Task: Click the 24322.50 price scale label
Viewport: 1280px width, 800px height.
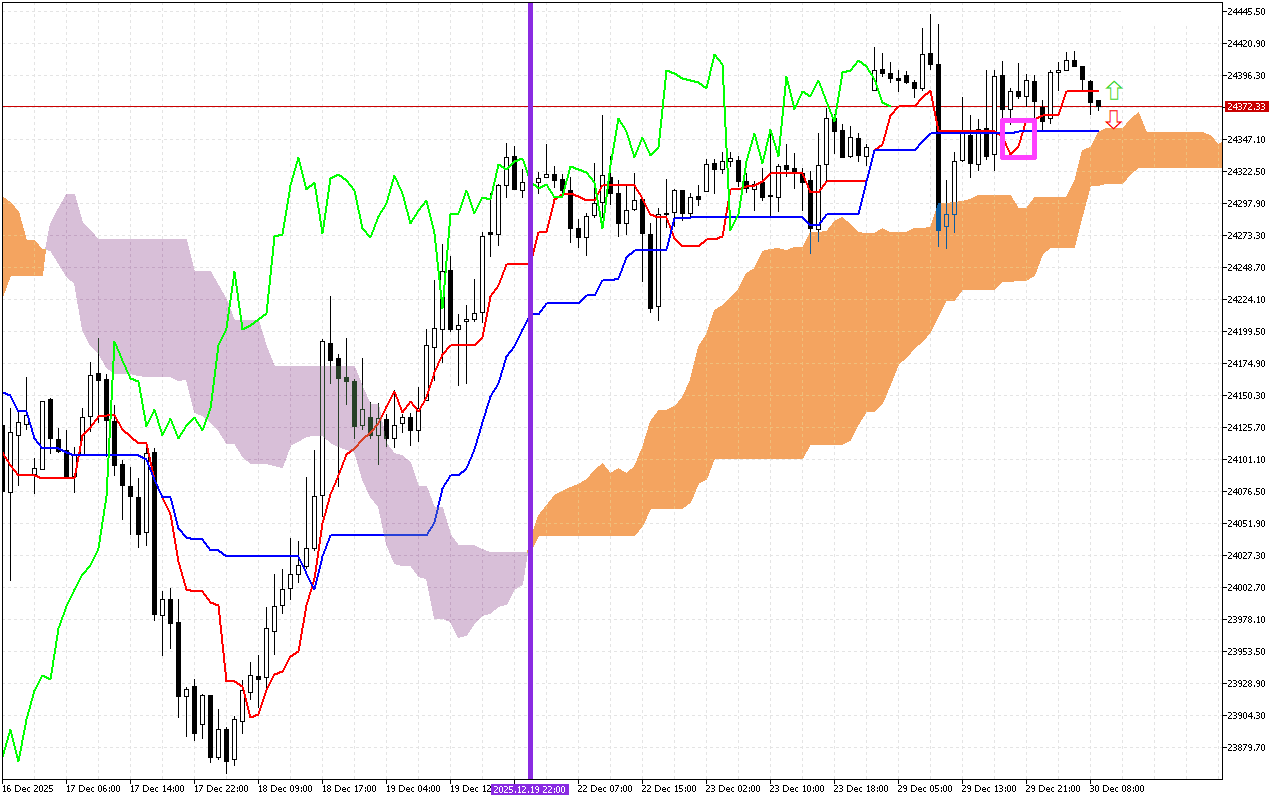Action: click(1246, 171)
